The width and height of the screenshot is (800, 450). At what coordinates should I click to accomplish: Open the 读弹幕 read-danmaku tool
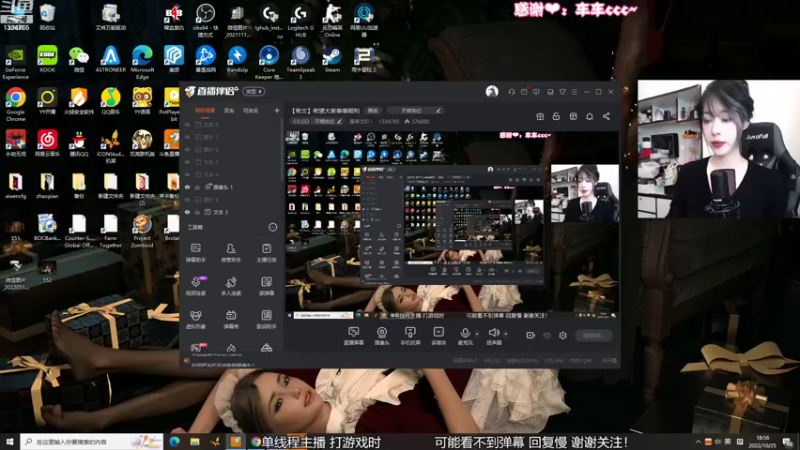[x=266, y=286]
